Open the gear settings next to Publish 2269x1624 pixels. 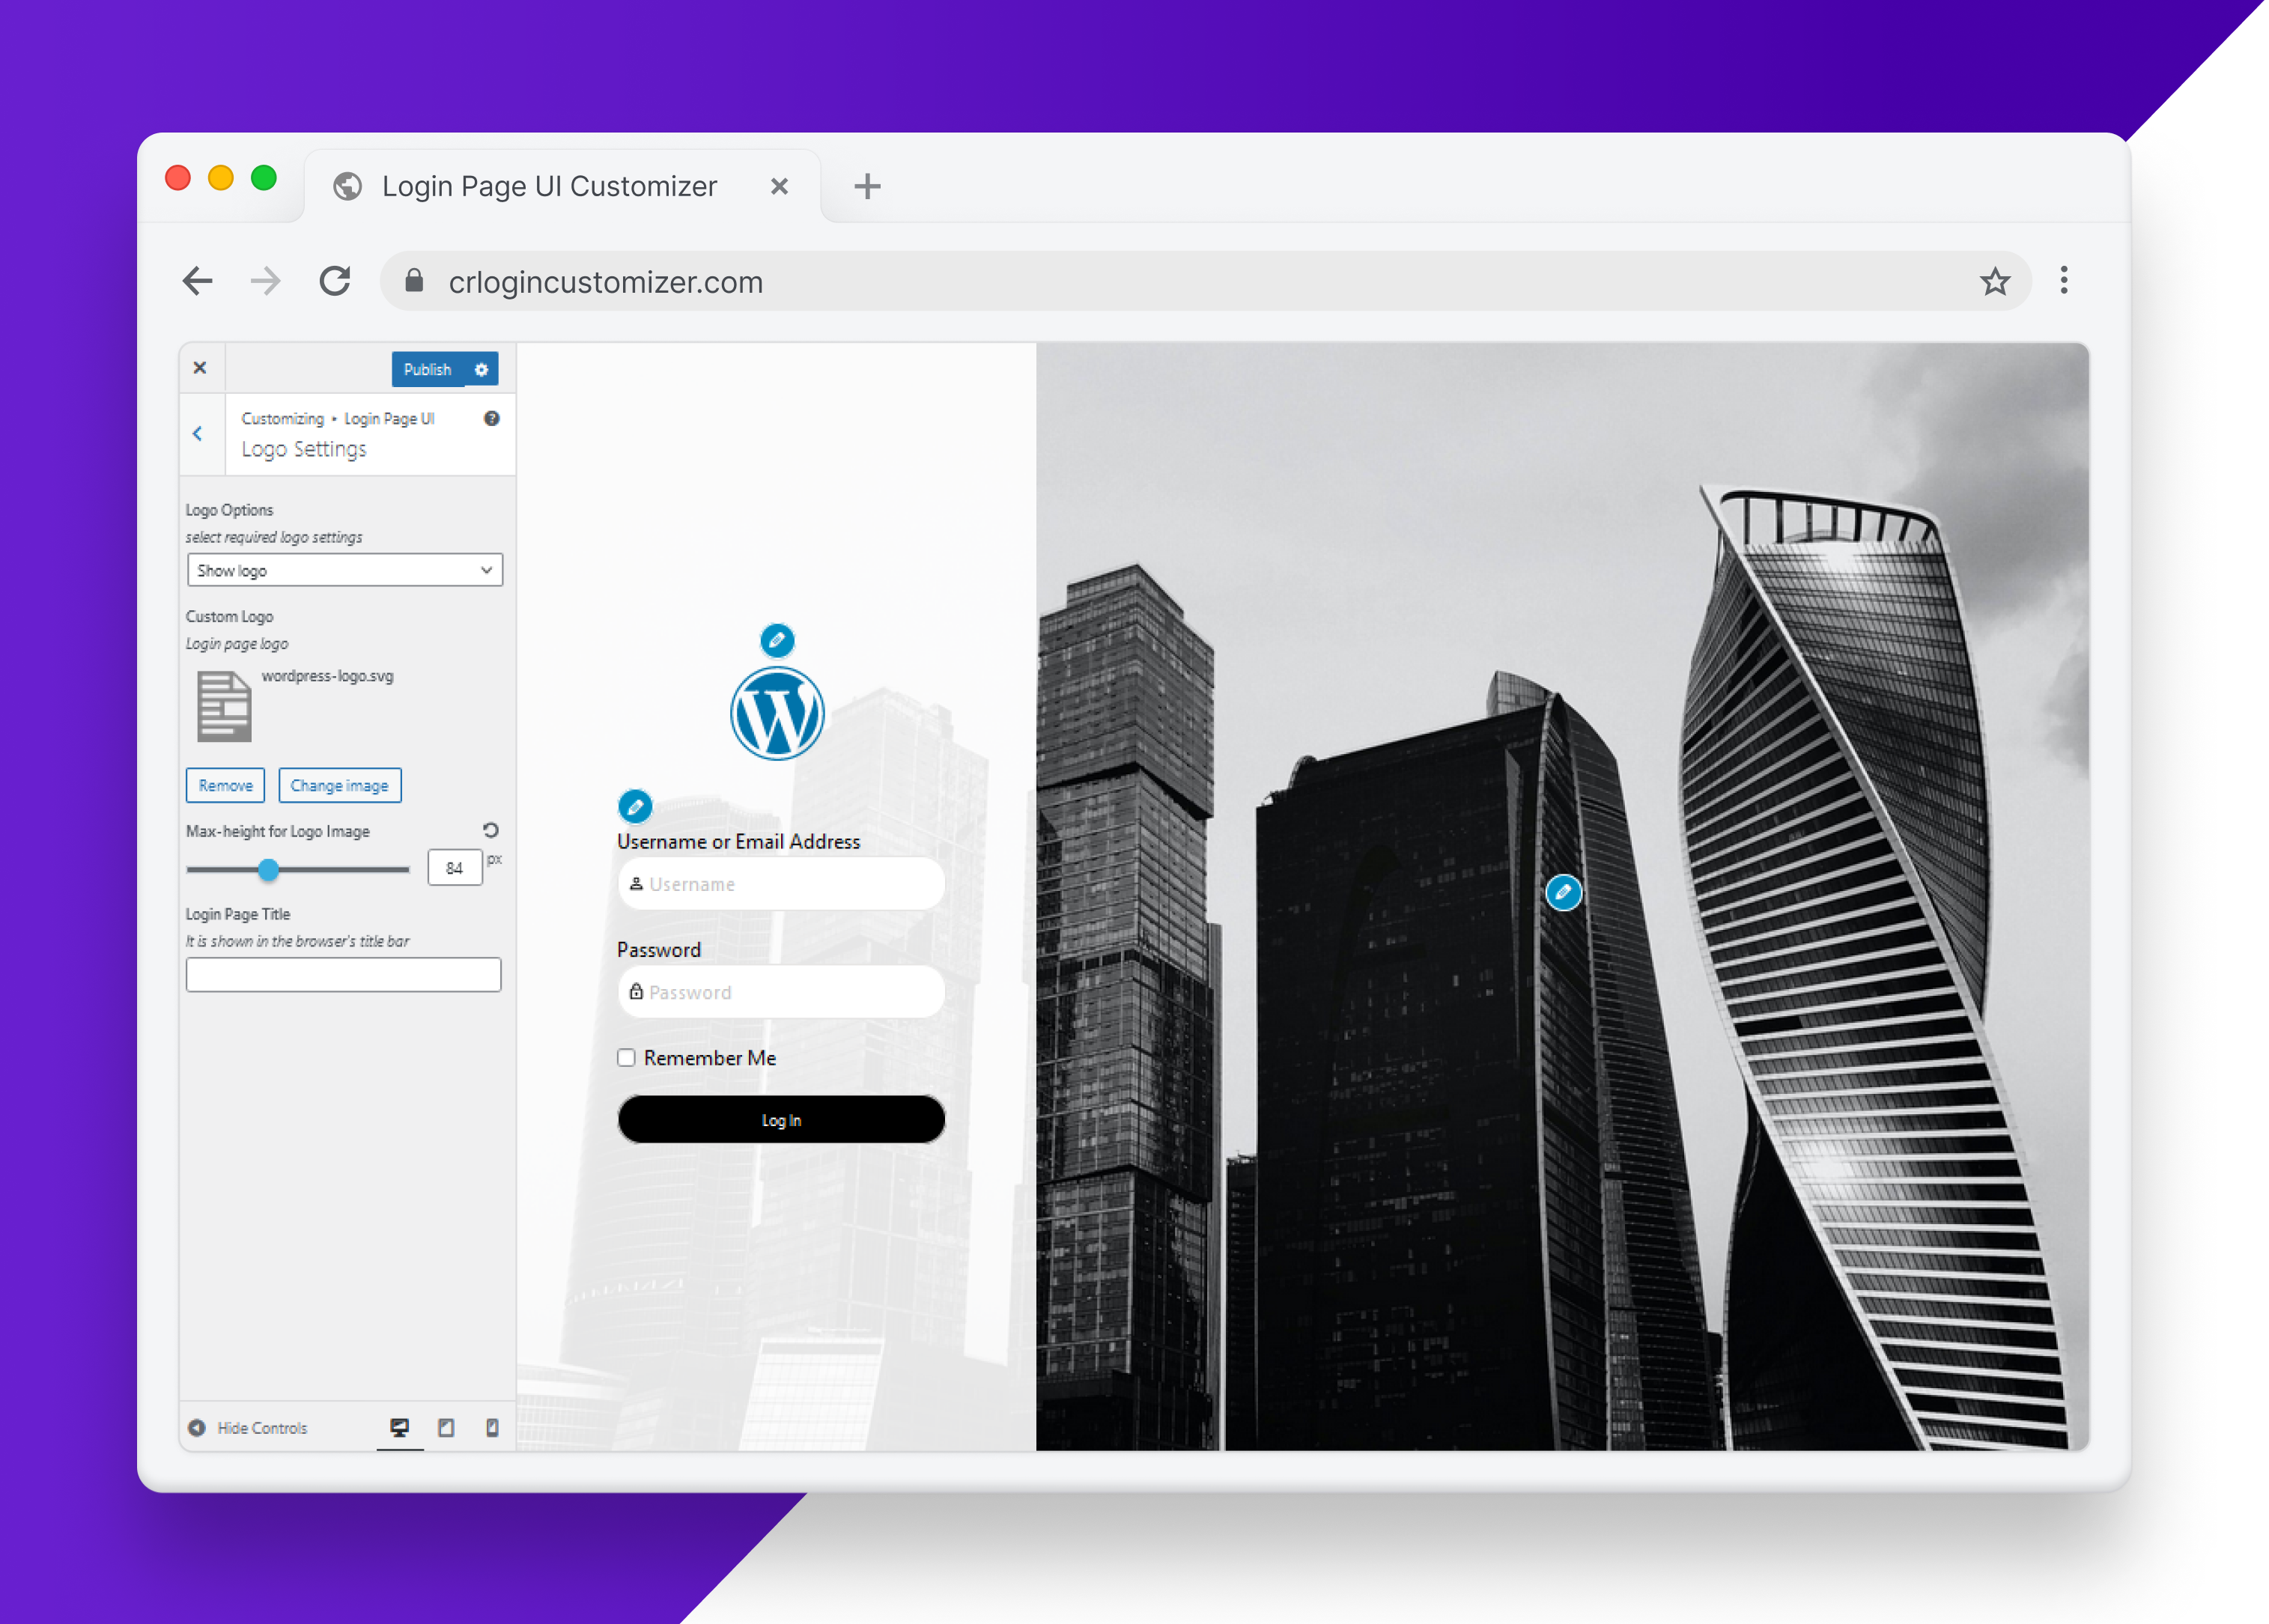pyautogui.click(x=483, y=369)
